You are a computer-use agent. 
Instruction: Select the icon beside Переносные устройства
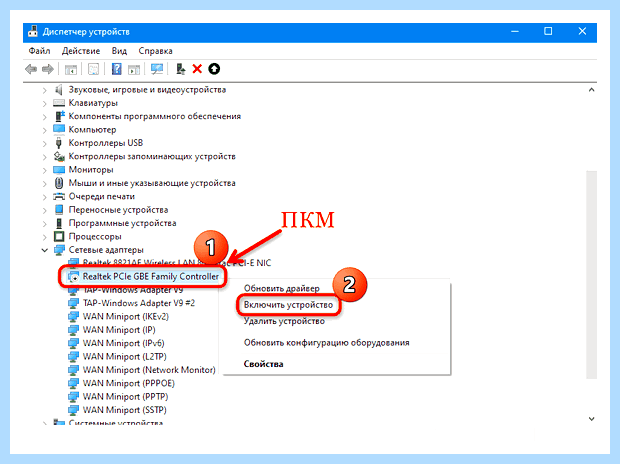click(x=59, y=210)
